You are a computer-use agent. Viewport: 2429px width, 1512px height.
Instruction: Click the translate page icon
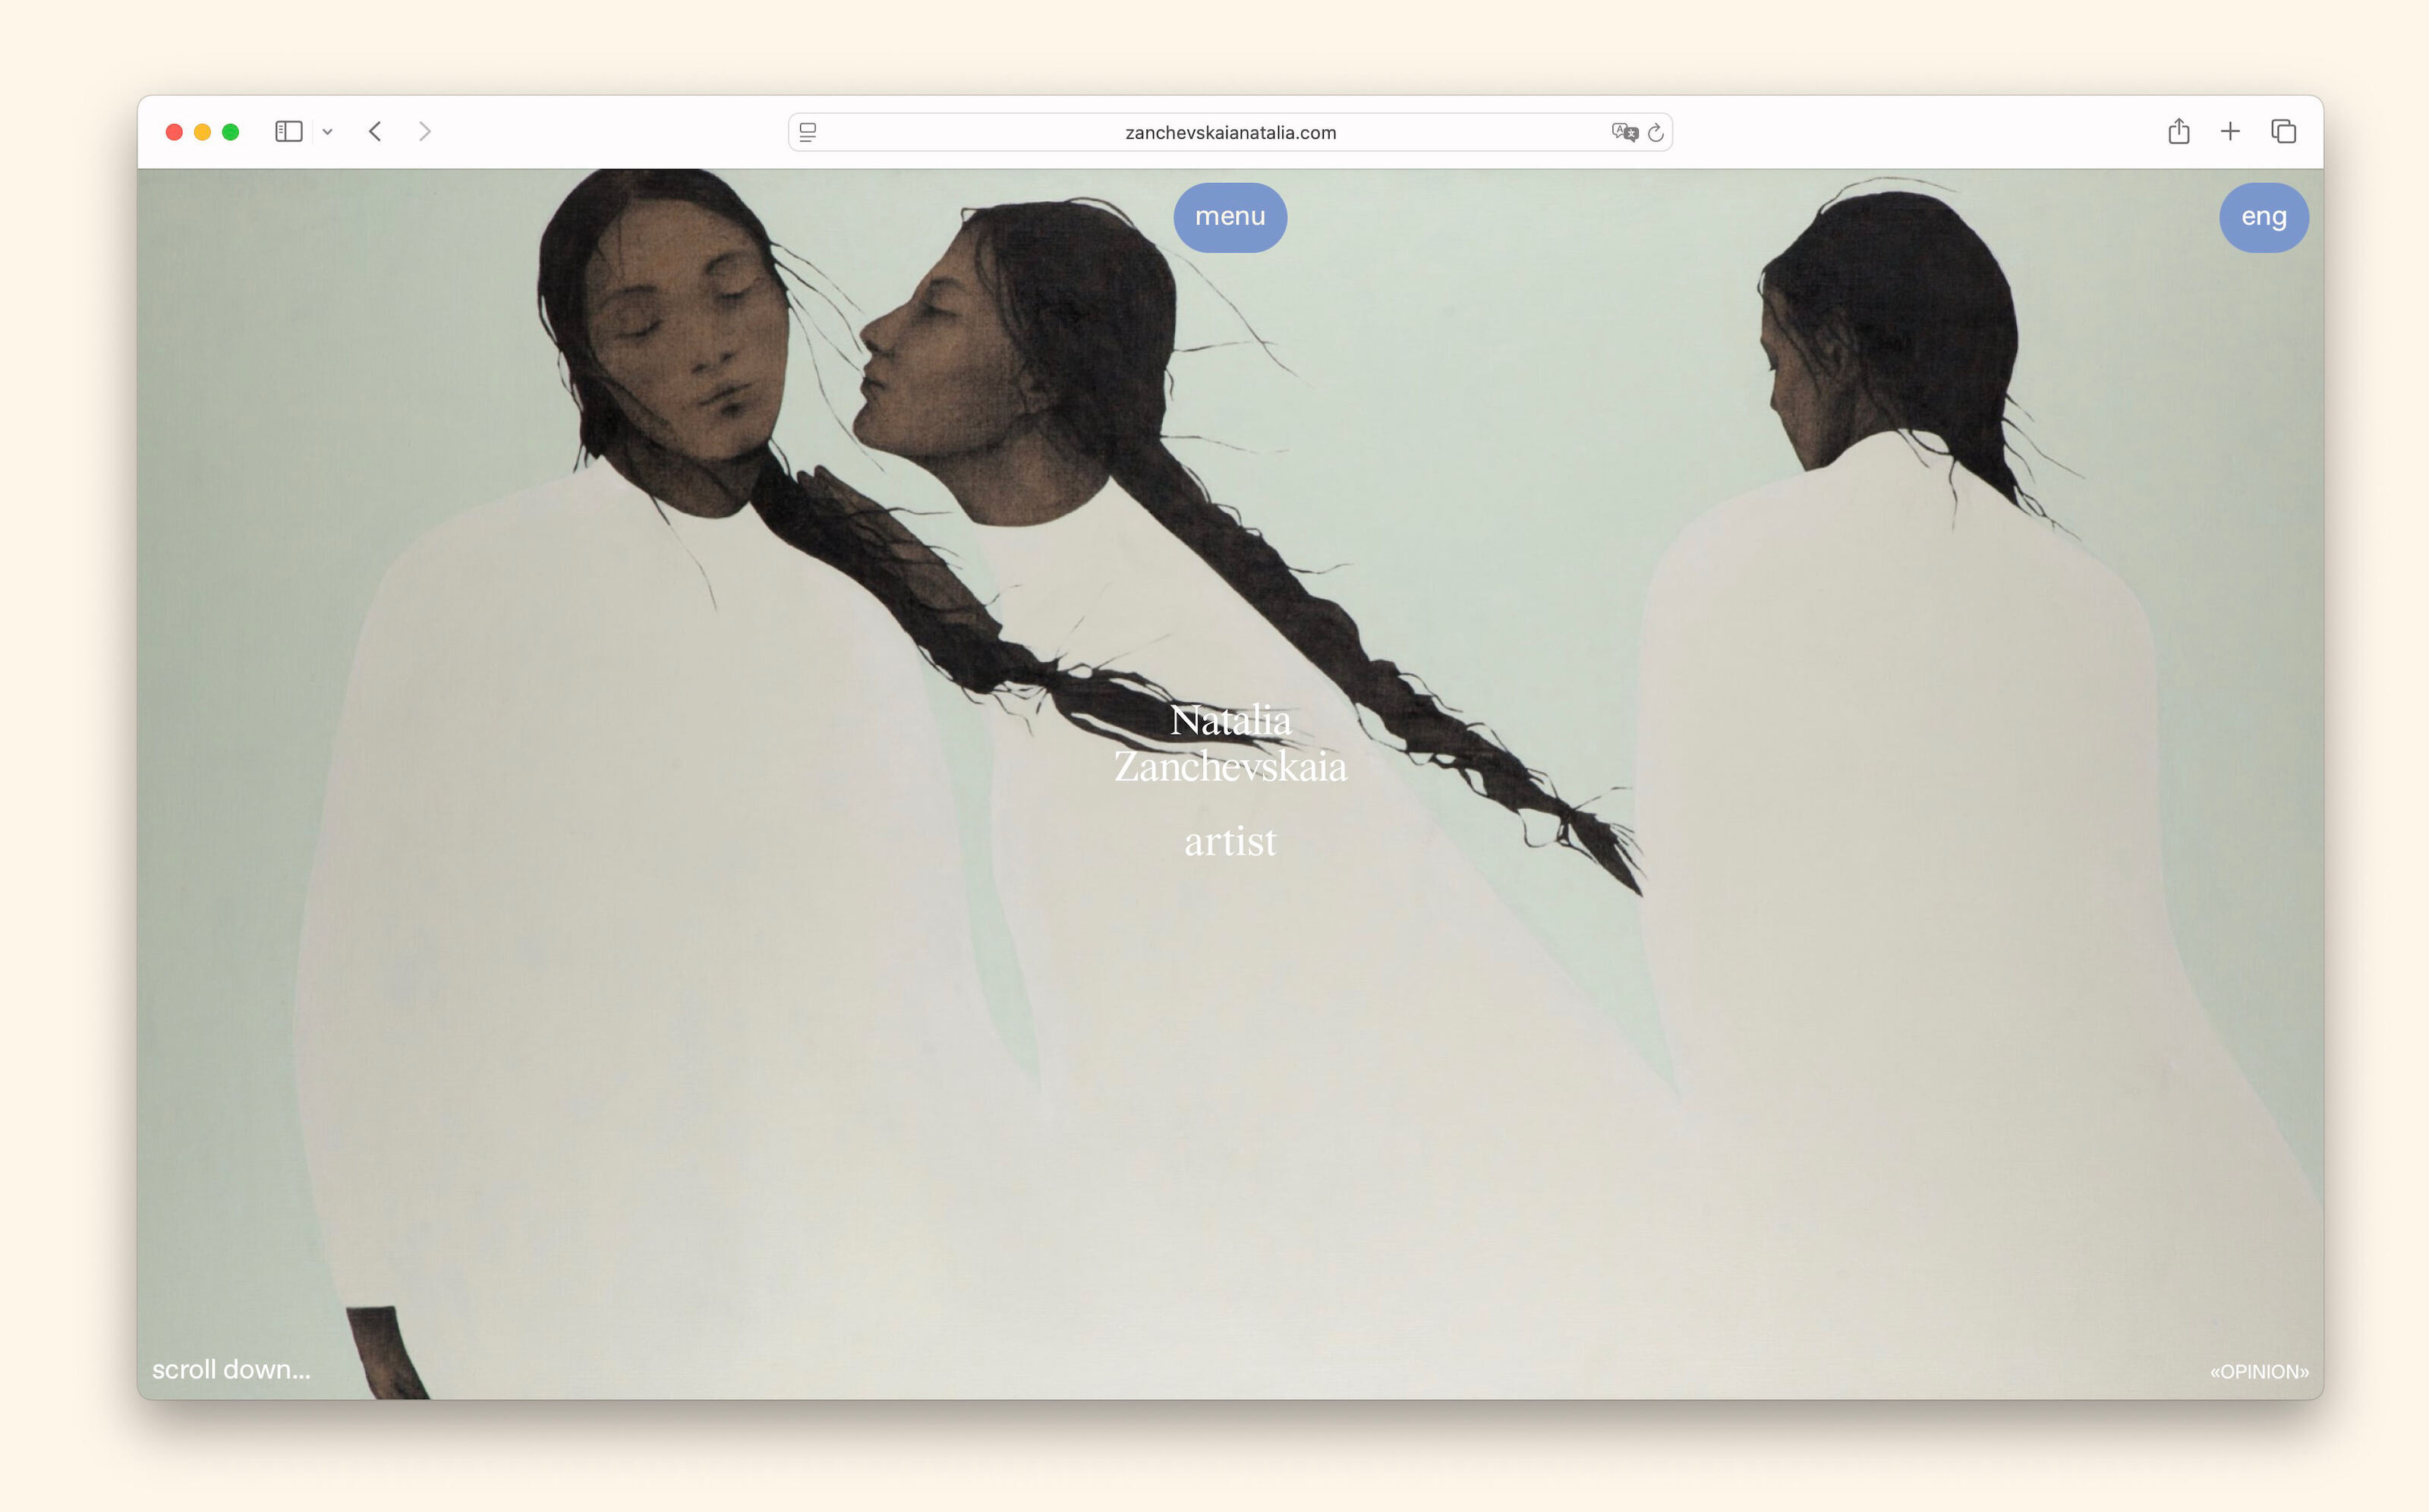1624,132
